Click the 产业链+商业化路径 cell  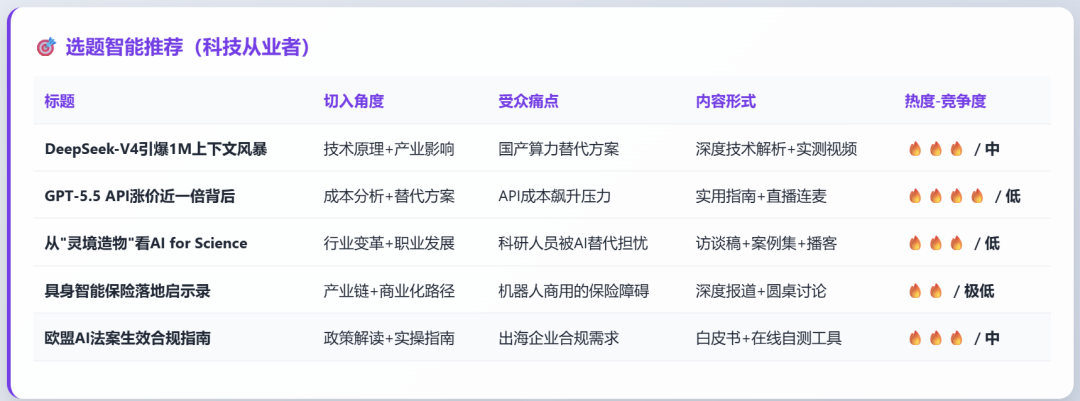(x=388, y=291)
